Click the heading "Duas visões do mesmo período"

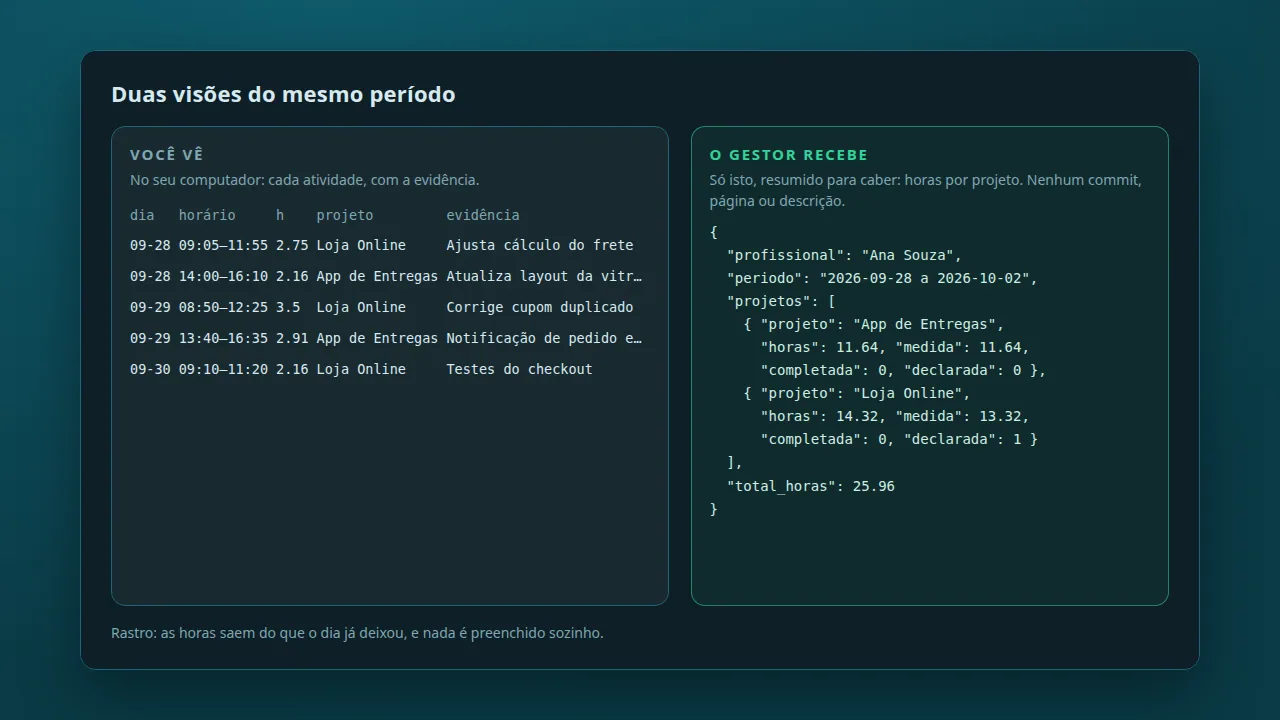coord(283,94)
